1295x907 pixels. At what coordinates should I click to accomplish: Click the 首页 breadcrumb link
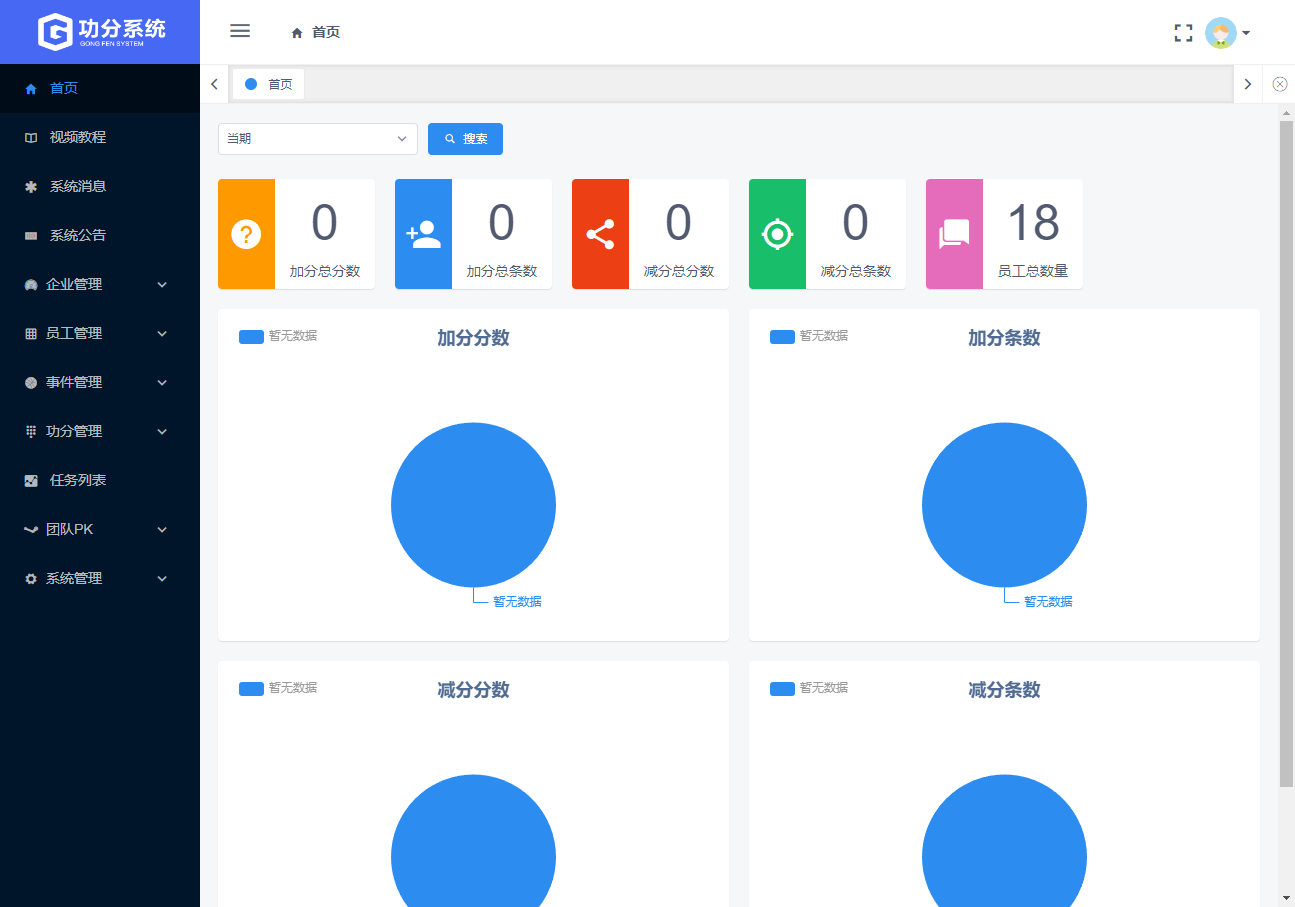326,32
